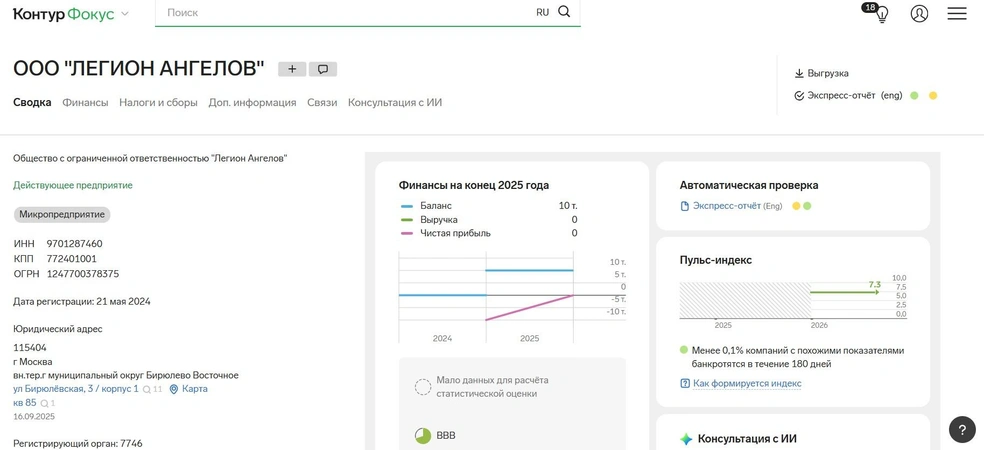The image size is (984, 450).
Task: Click the Контур Фокус logo
Action: click(x=63, y=13)
